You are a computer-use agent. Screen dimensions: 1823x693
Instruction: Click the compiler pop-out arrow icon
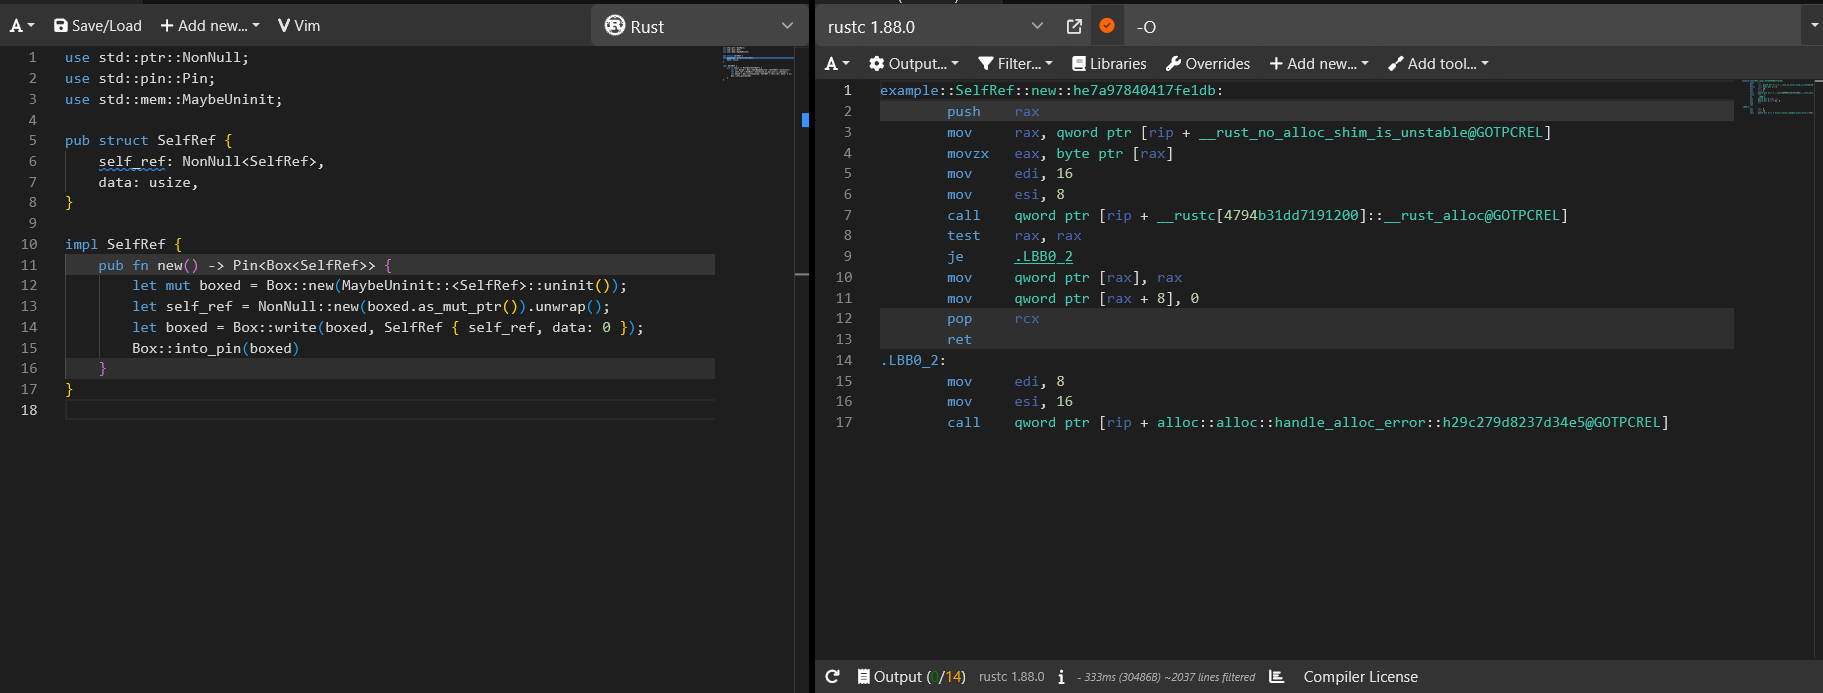pyautogui.click(x=1074, y=27)
